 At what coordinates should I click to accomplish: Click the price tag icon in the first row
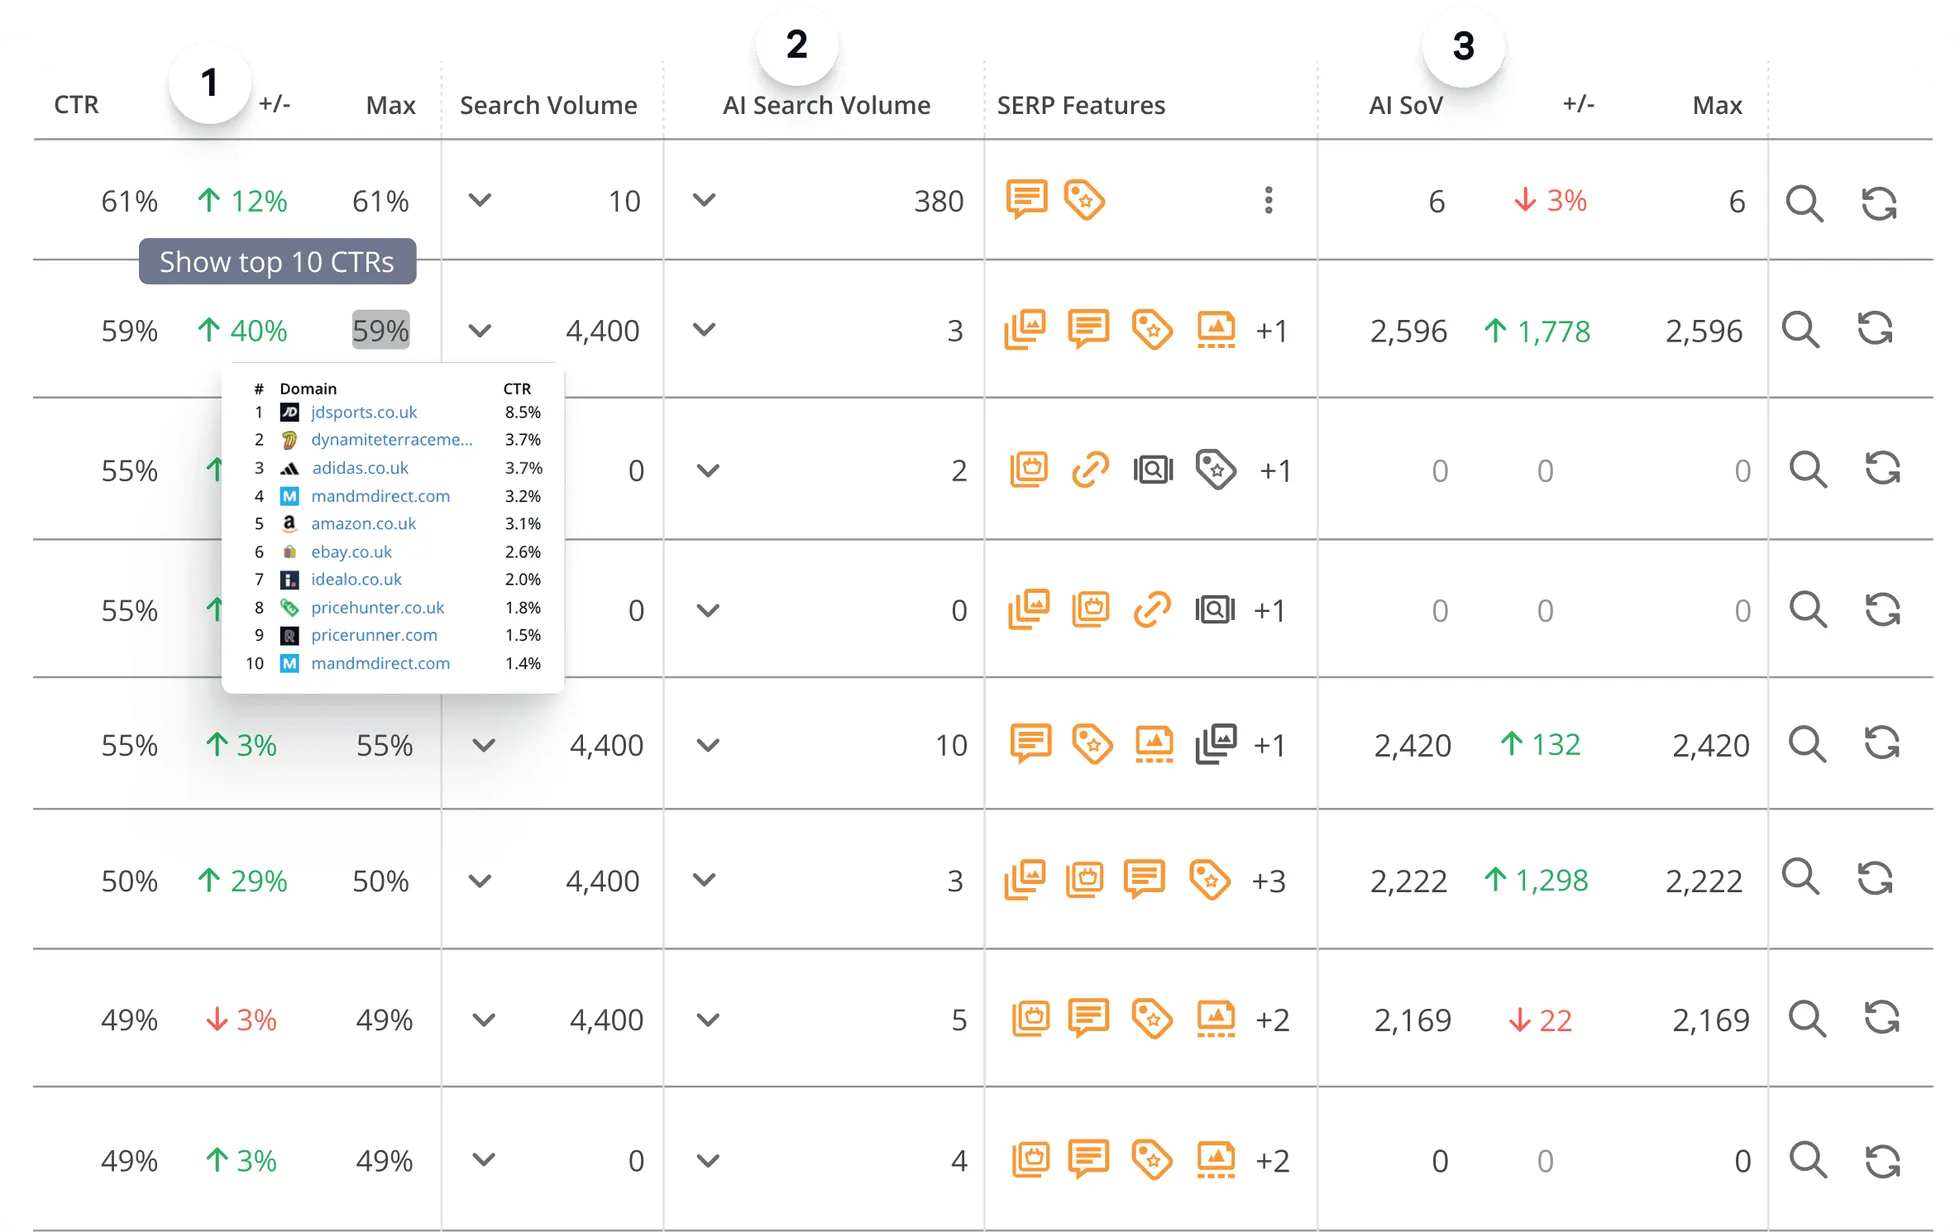[x=1084, y=200]
